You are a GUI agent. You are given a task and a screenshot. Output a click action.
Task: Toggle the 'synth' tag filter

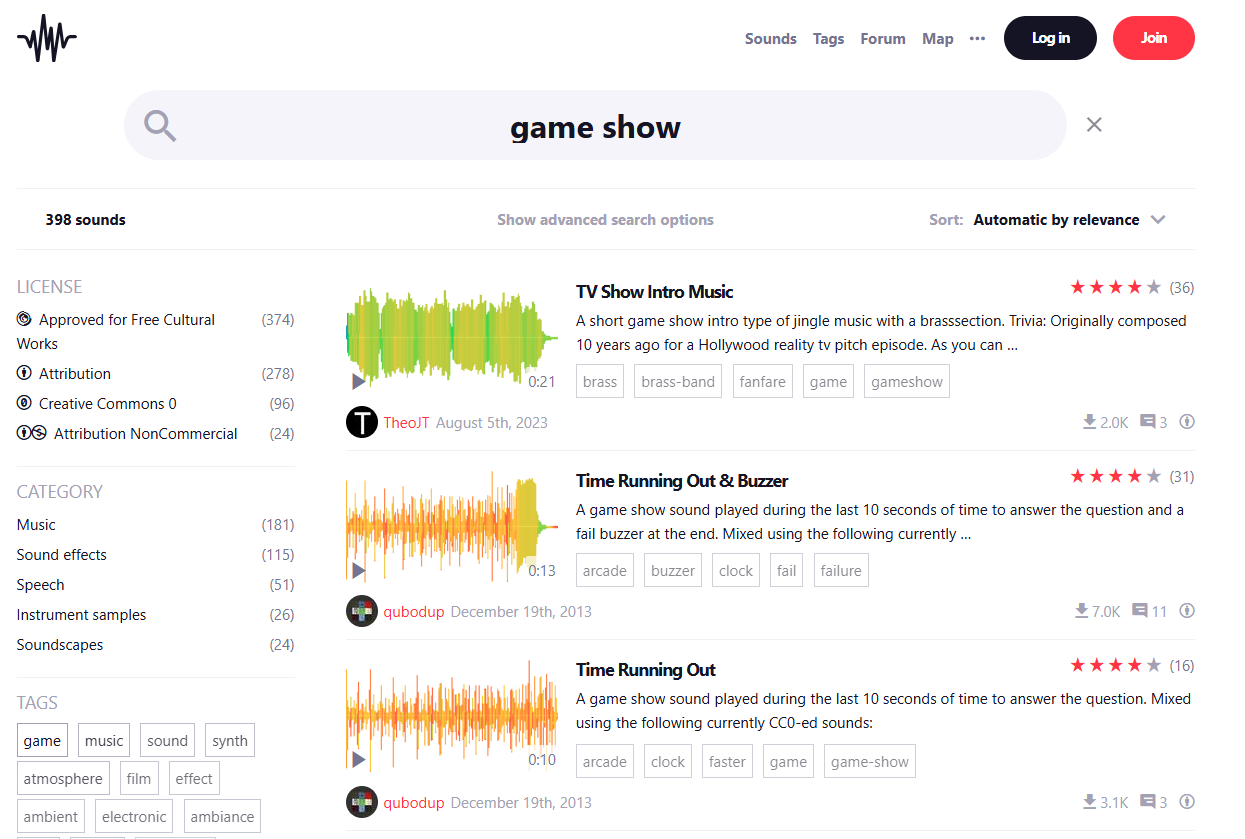coord(230,741)
